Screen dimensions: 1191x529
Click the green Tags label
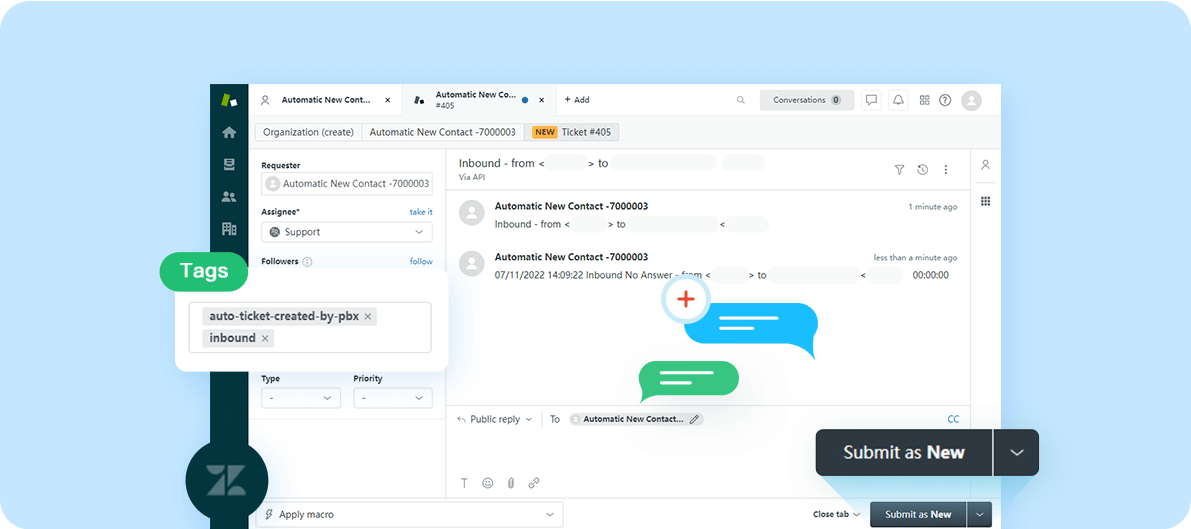(204, 271)
